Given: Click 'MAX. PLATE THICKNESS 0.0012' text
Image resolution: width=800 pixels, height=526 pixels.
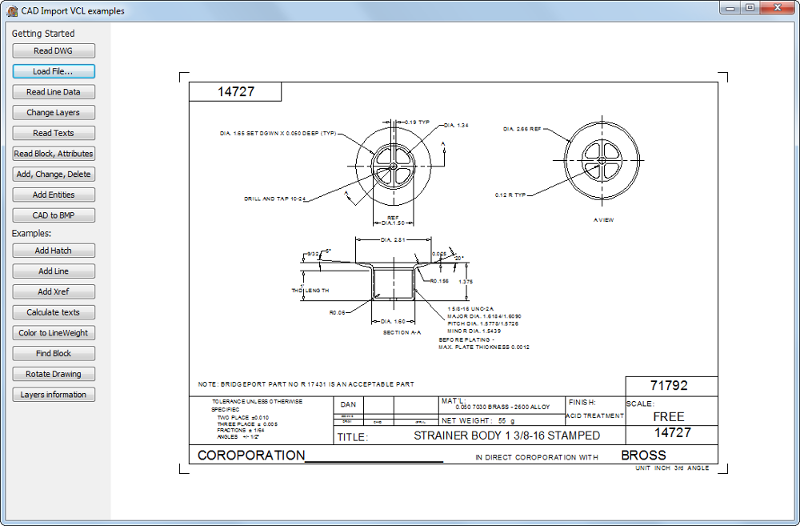Looking at the screenshot, I should (x=484, y=347).
